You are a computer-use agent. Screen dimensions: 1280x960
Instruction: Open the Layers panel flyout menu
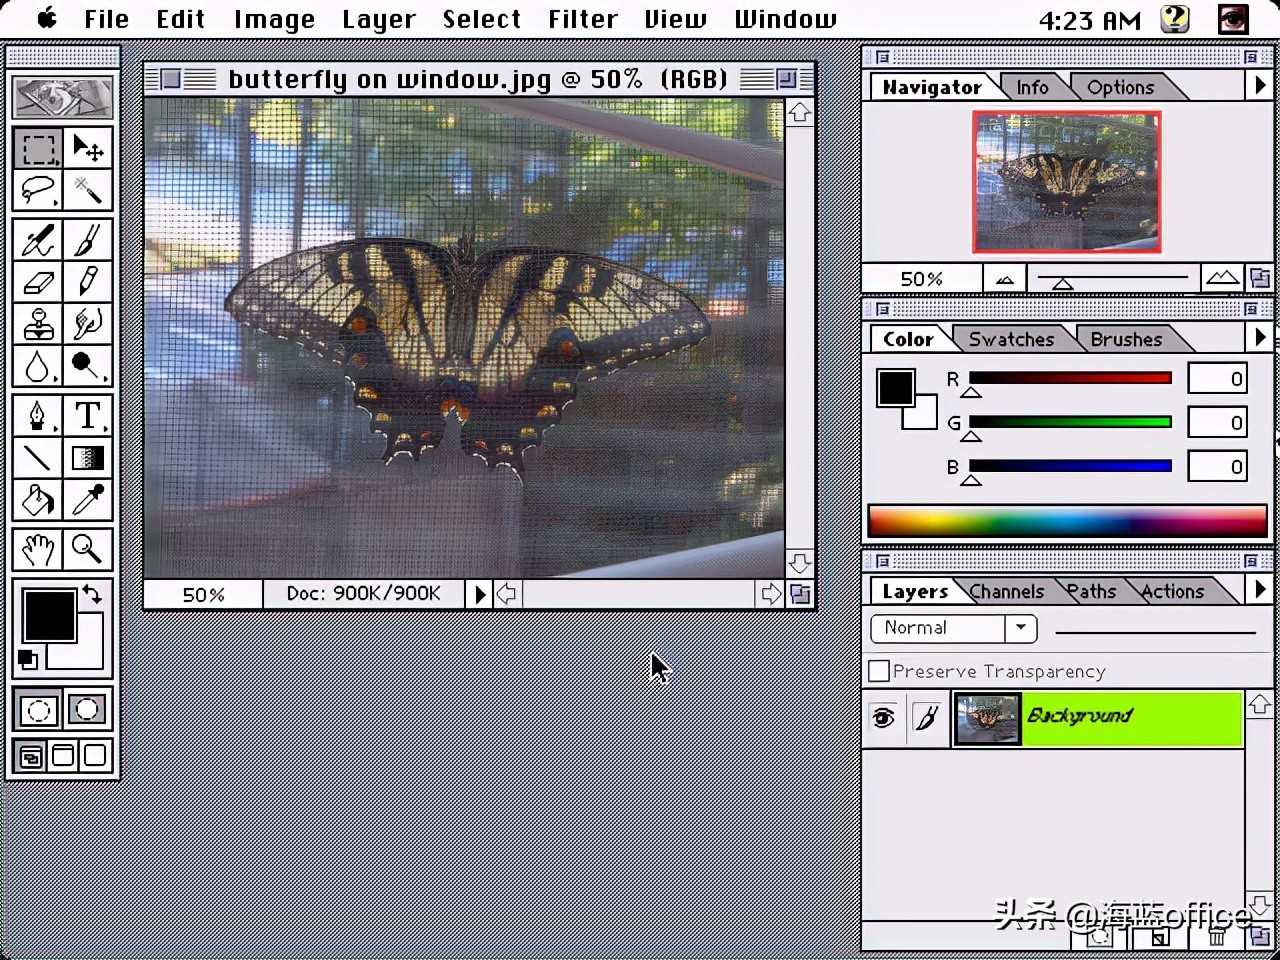click(x=1260, y=591)
